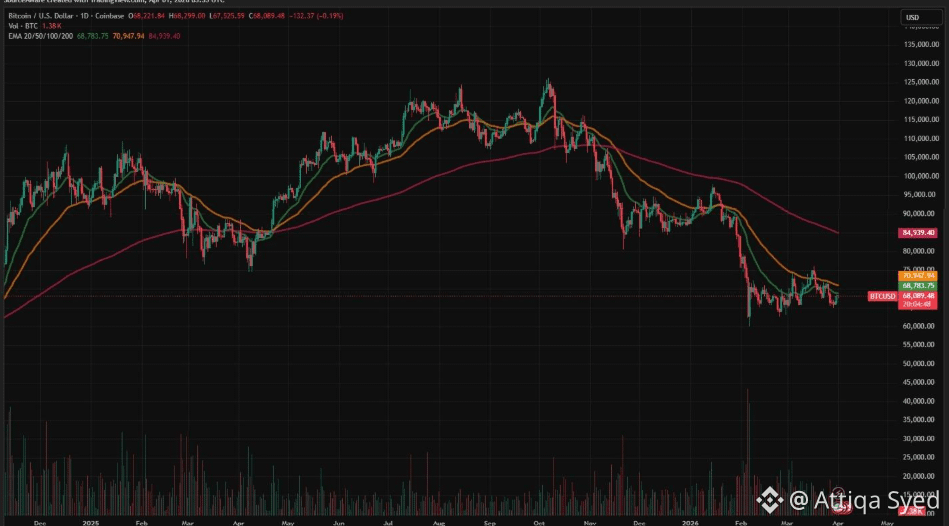Click the red EMA value 84,939.40 in legend
The image size is (949, 526).
click(x=164, y=36)
